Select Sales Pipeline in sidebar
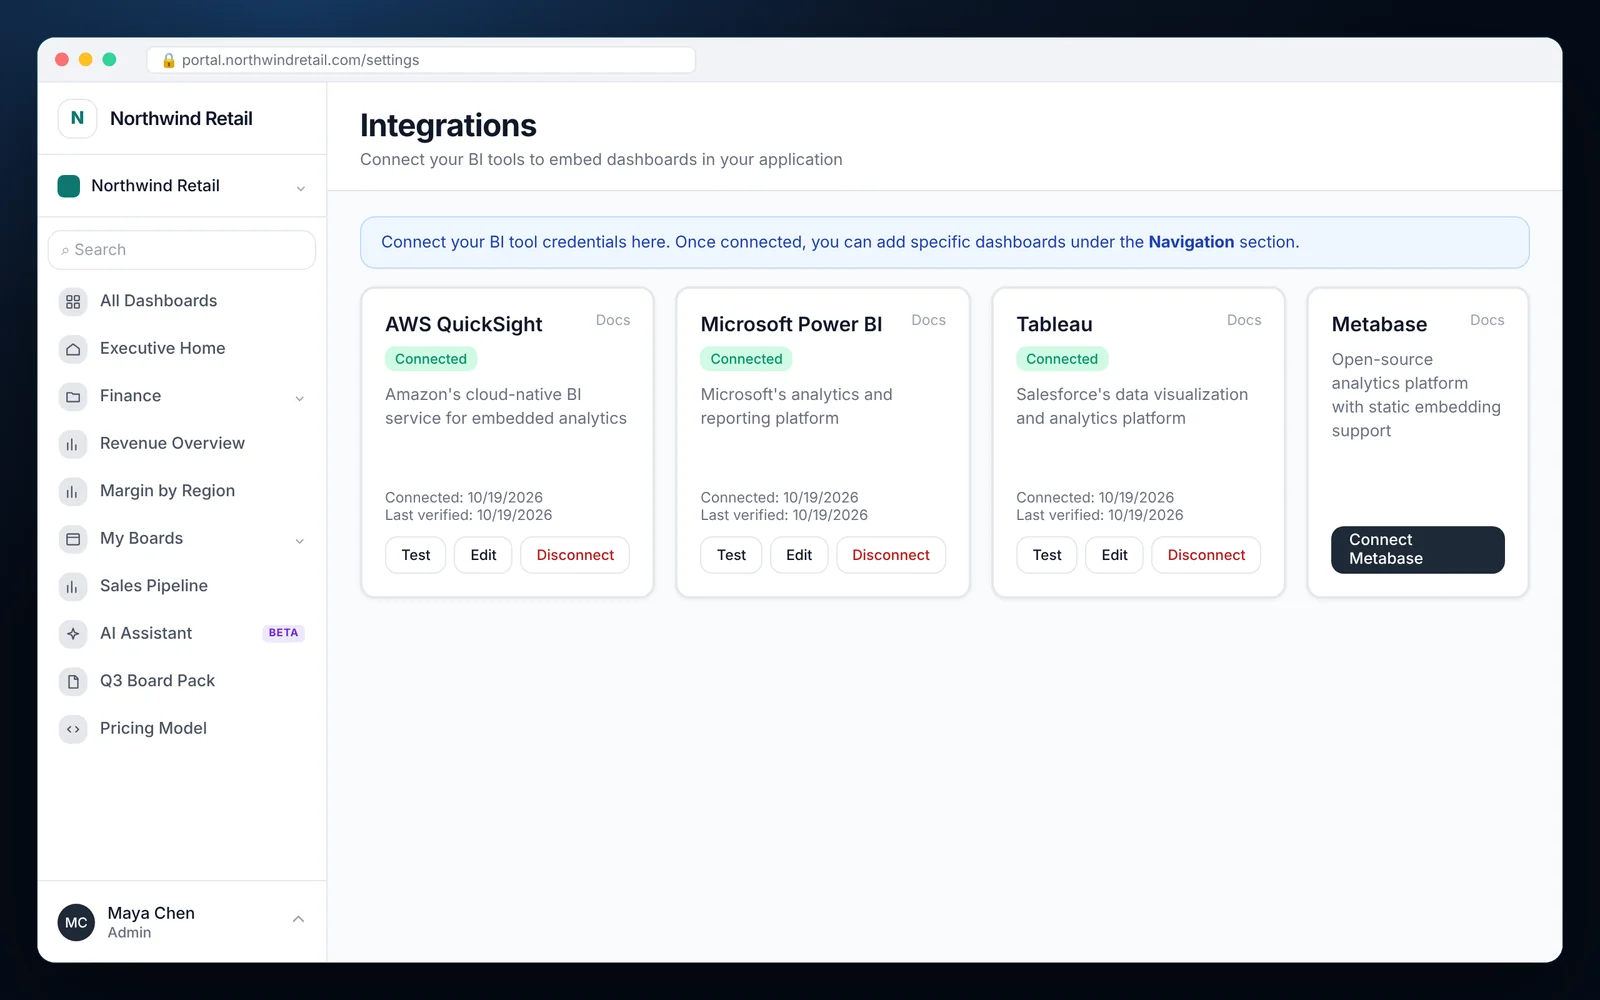Image resolution: width=1600 pixels, height=1000 pixels. pos(182,586)
